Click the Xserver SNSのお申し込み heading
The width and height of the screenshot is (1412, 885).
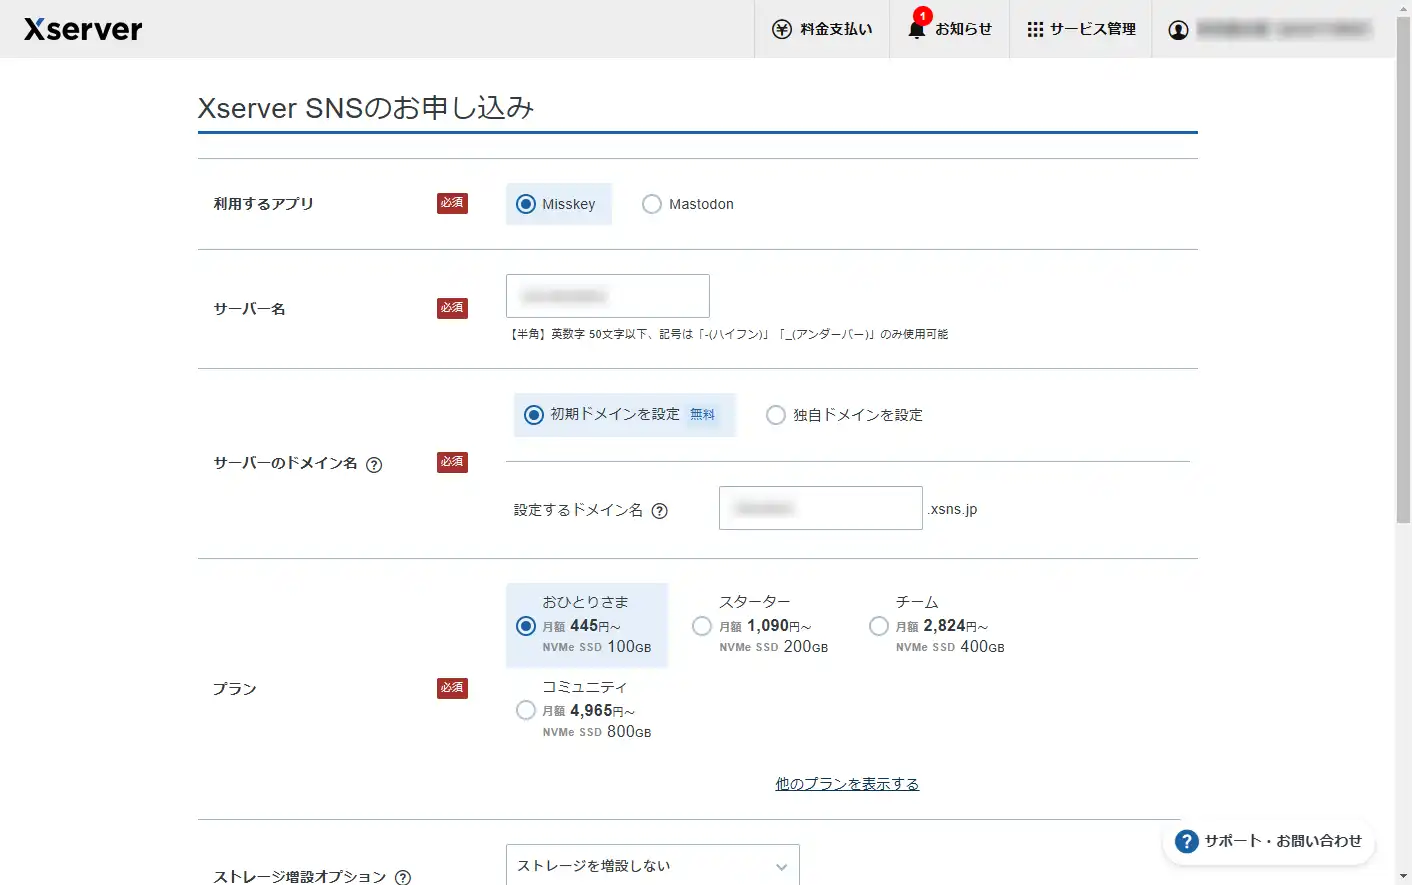pos(366,108)
